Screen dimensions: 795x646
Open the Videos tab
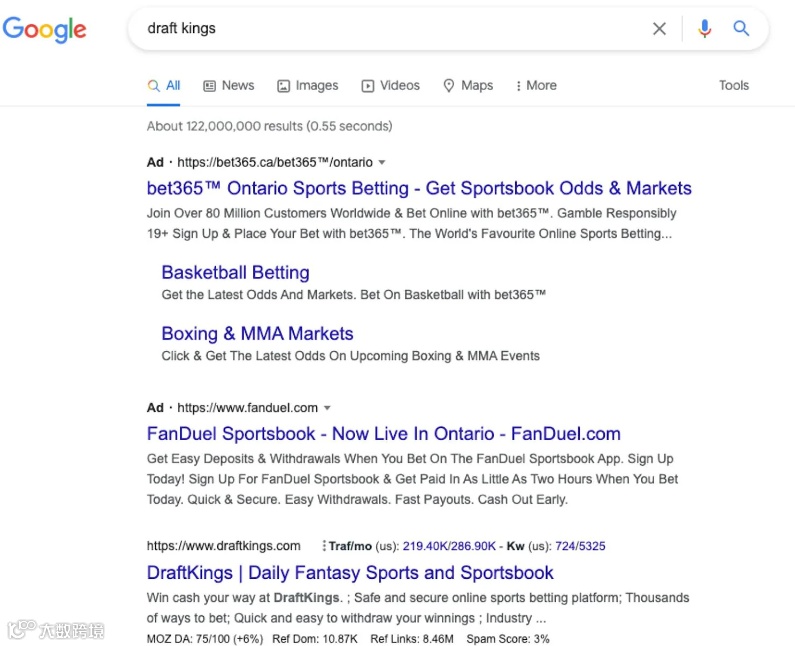tap(390, 86)
